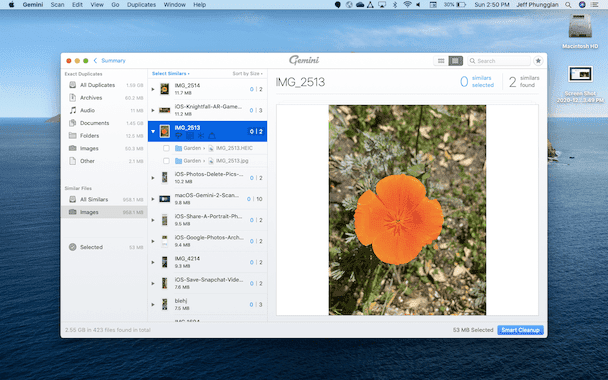Expand the iOS-Save-Snapchat-Vide group
Image resolution: width=608 pixels, height=380 pixels.
pos(153,283)
